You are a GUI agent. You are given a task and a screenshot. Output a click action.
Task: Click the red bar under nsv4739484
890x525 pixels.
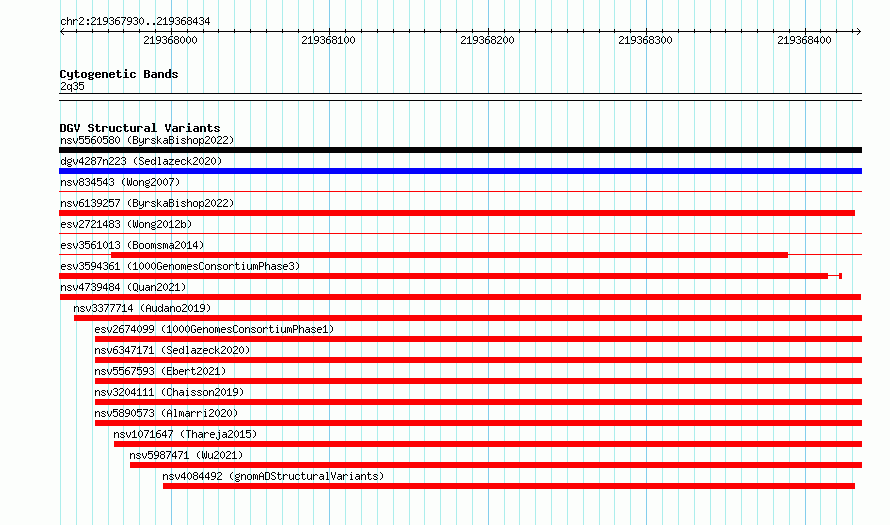click(x=460, y=297)
